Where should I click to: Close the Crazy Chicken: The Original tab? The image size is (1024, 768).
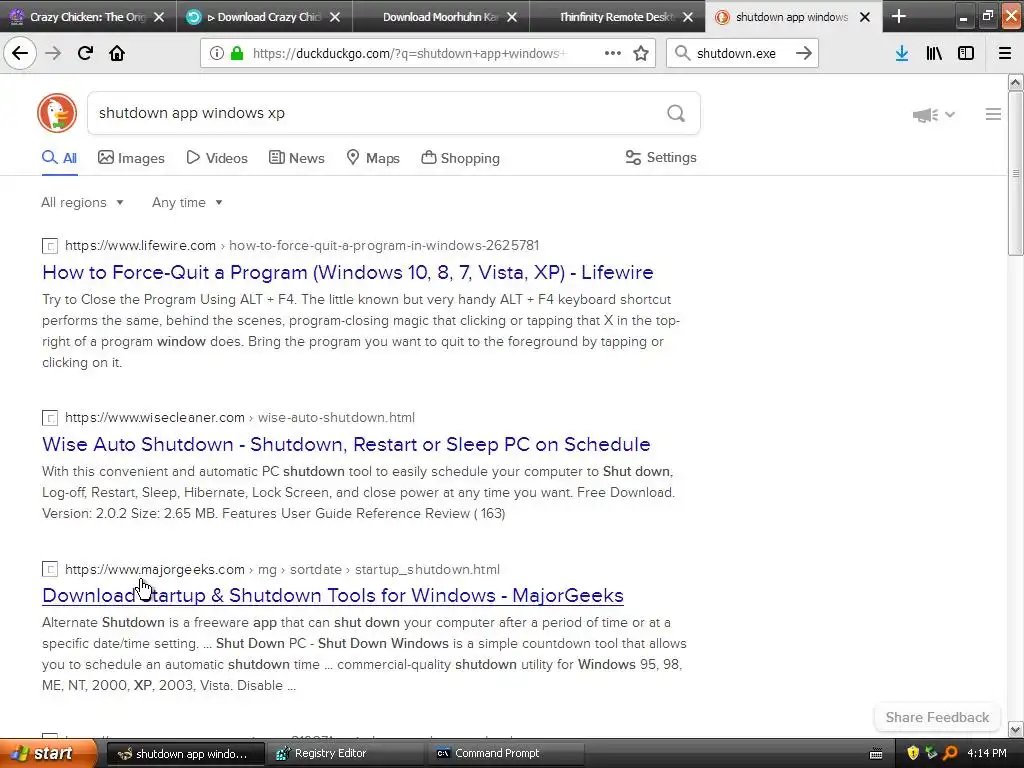tap(159, 17)
